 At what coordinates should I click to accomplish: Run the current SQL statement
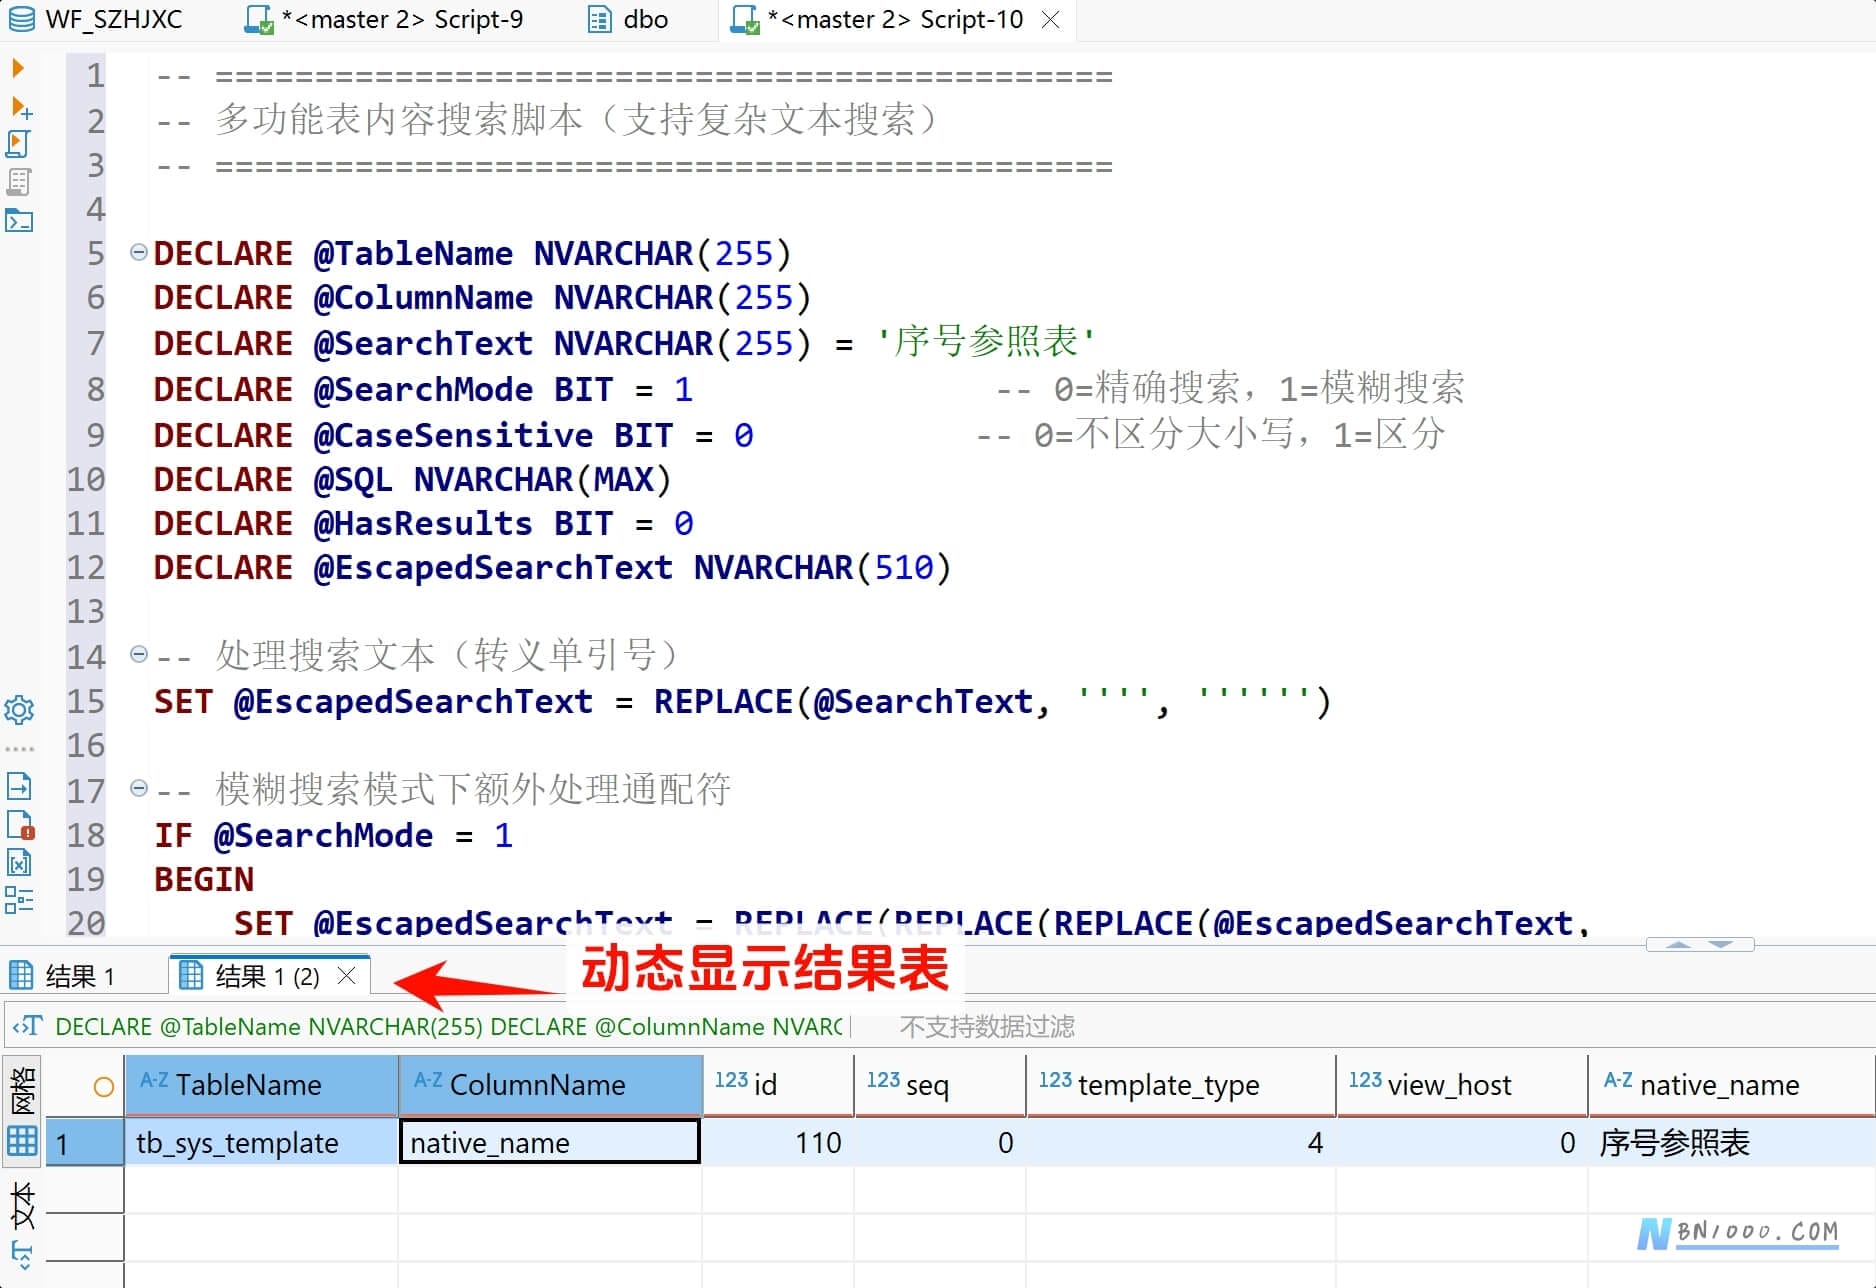(18, 68)
